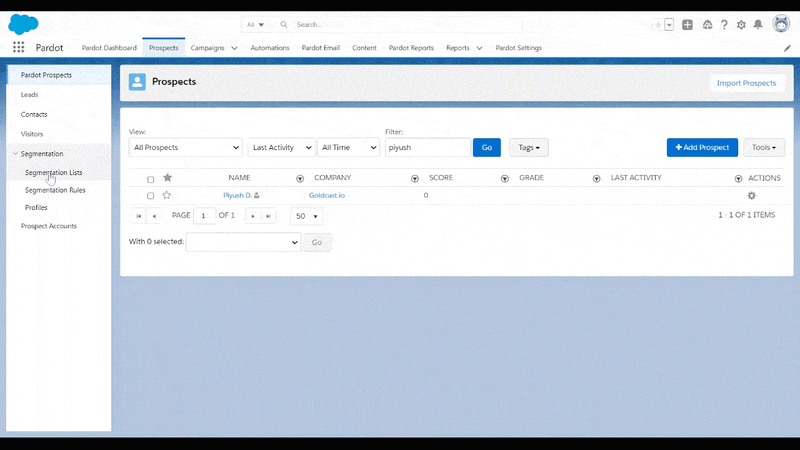Viewport: 800px width, 450px height.
Task: Expand the Campaigns tab chevron
Action: (234, 48)
